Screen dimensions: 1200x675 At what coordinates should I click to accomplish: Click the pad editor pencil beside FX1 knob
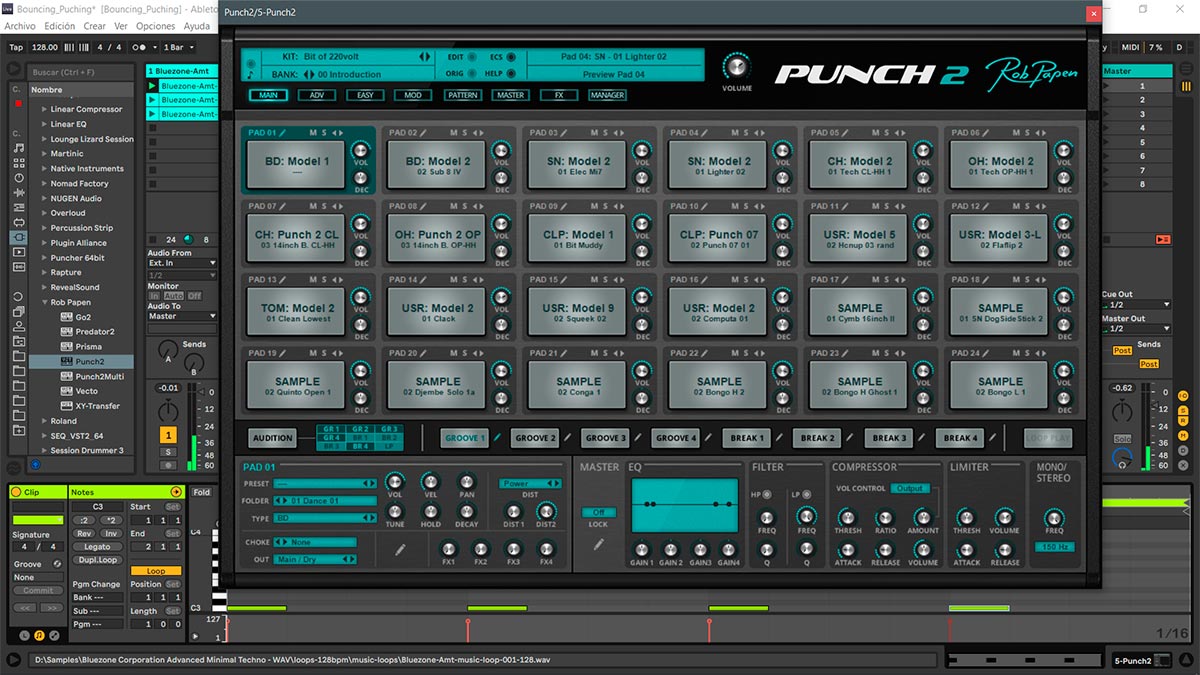400,549
